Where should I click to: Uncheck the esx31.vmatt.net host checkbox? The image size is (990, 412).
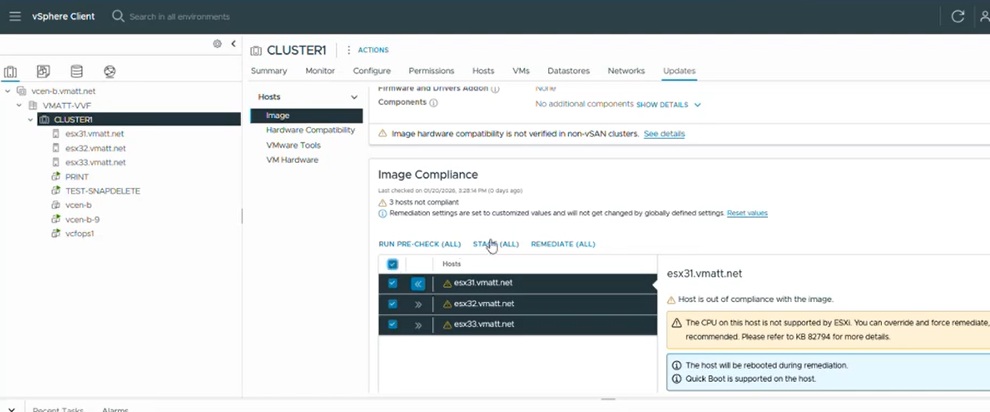[392, 283]
